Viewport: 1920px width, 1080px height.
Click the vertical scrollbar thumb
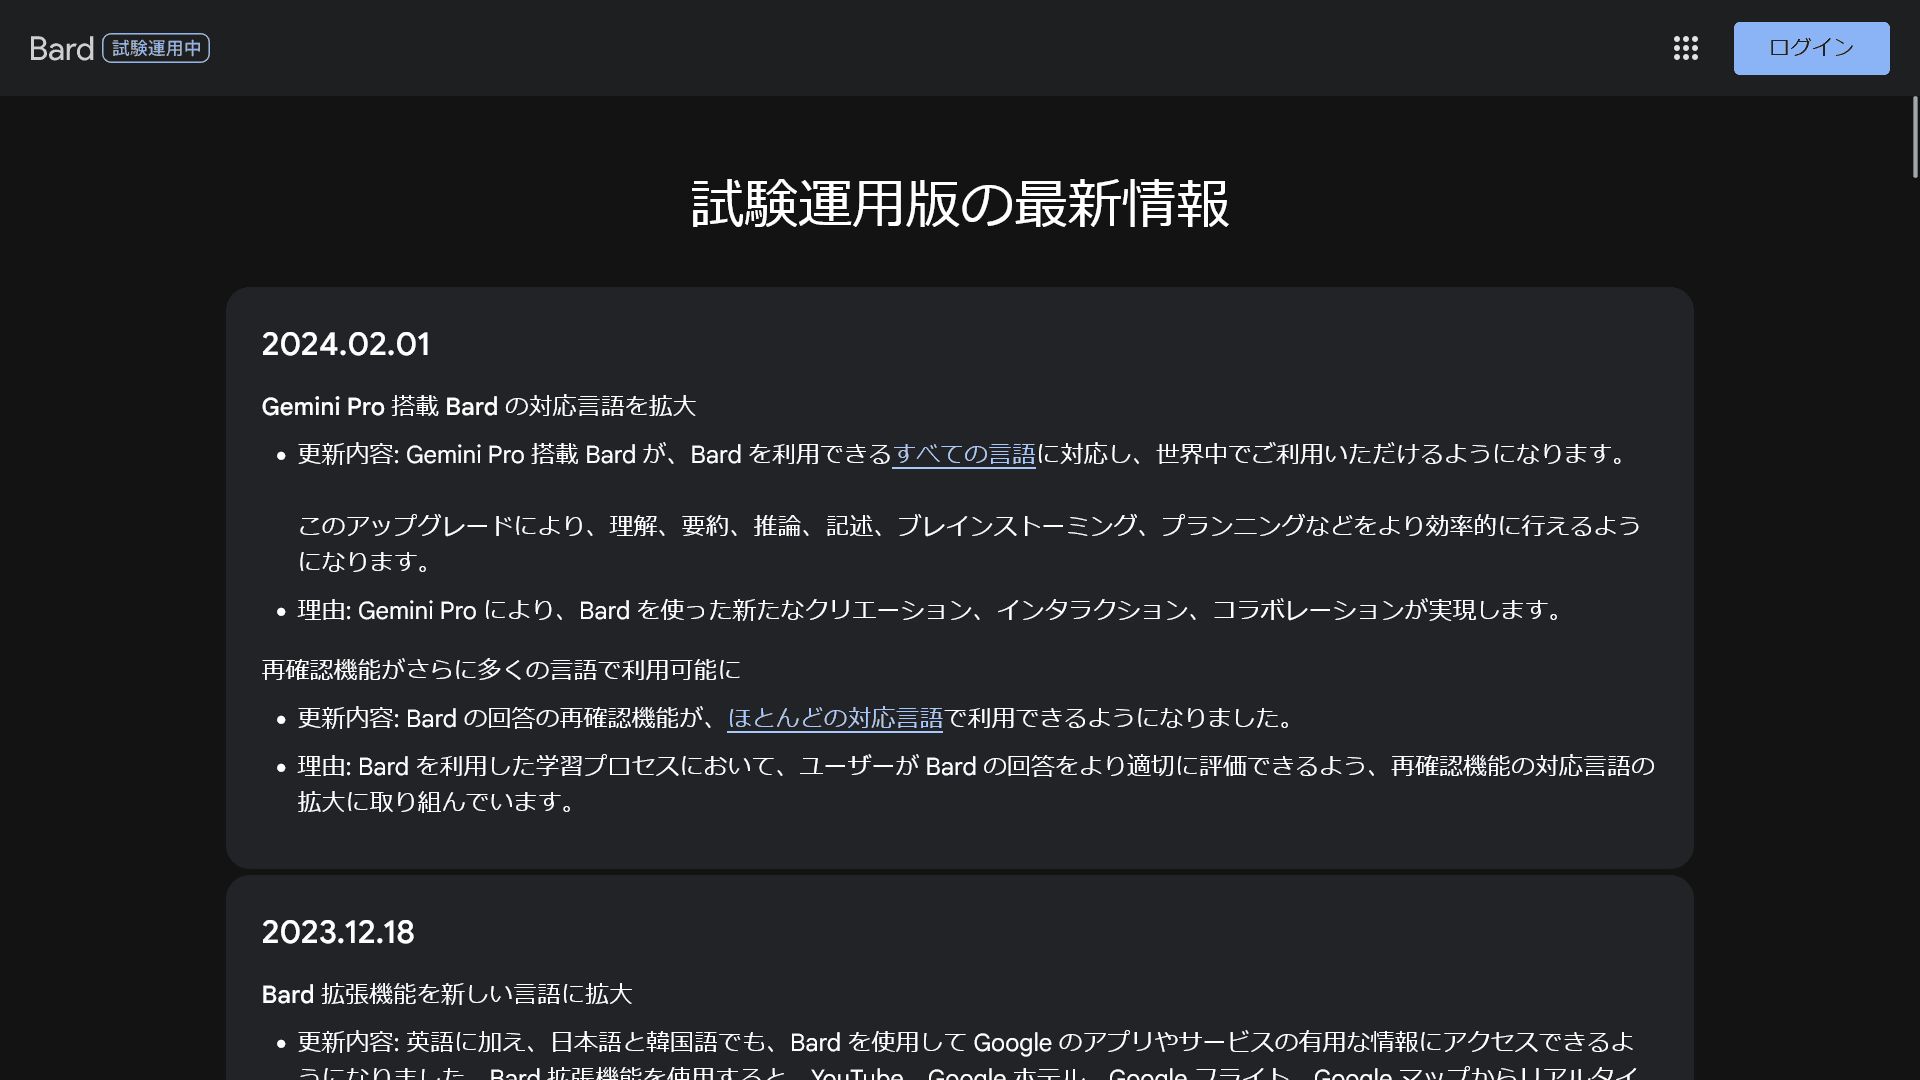pyautogui.click(x=1915, y=137)
